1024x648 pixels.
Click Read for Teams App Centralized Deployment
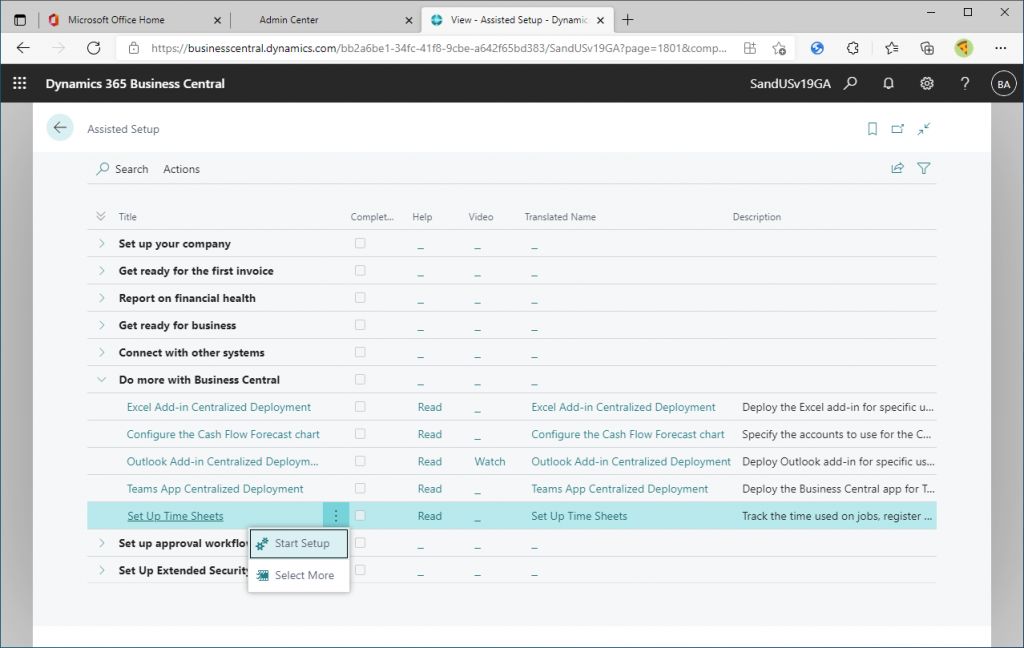(x=430, y=489)
